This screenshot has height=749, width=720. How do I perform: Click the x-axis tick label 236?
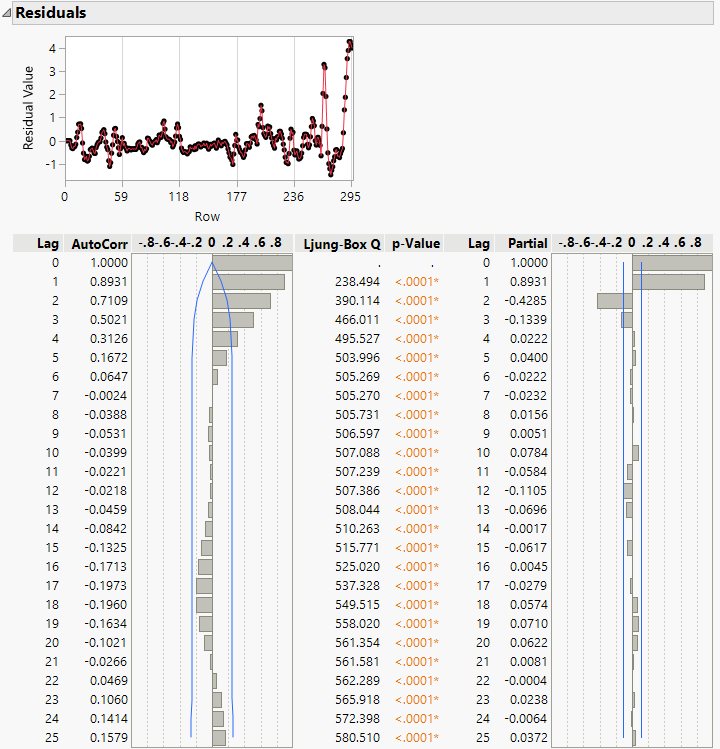coord(293,197)
